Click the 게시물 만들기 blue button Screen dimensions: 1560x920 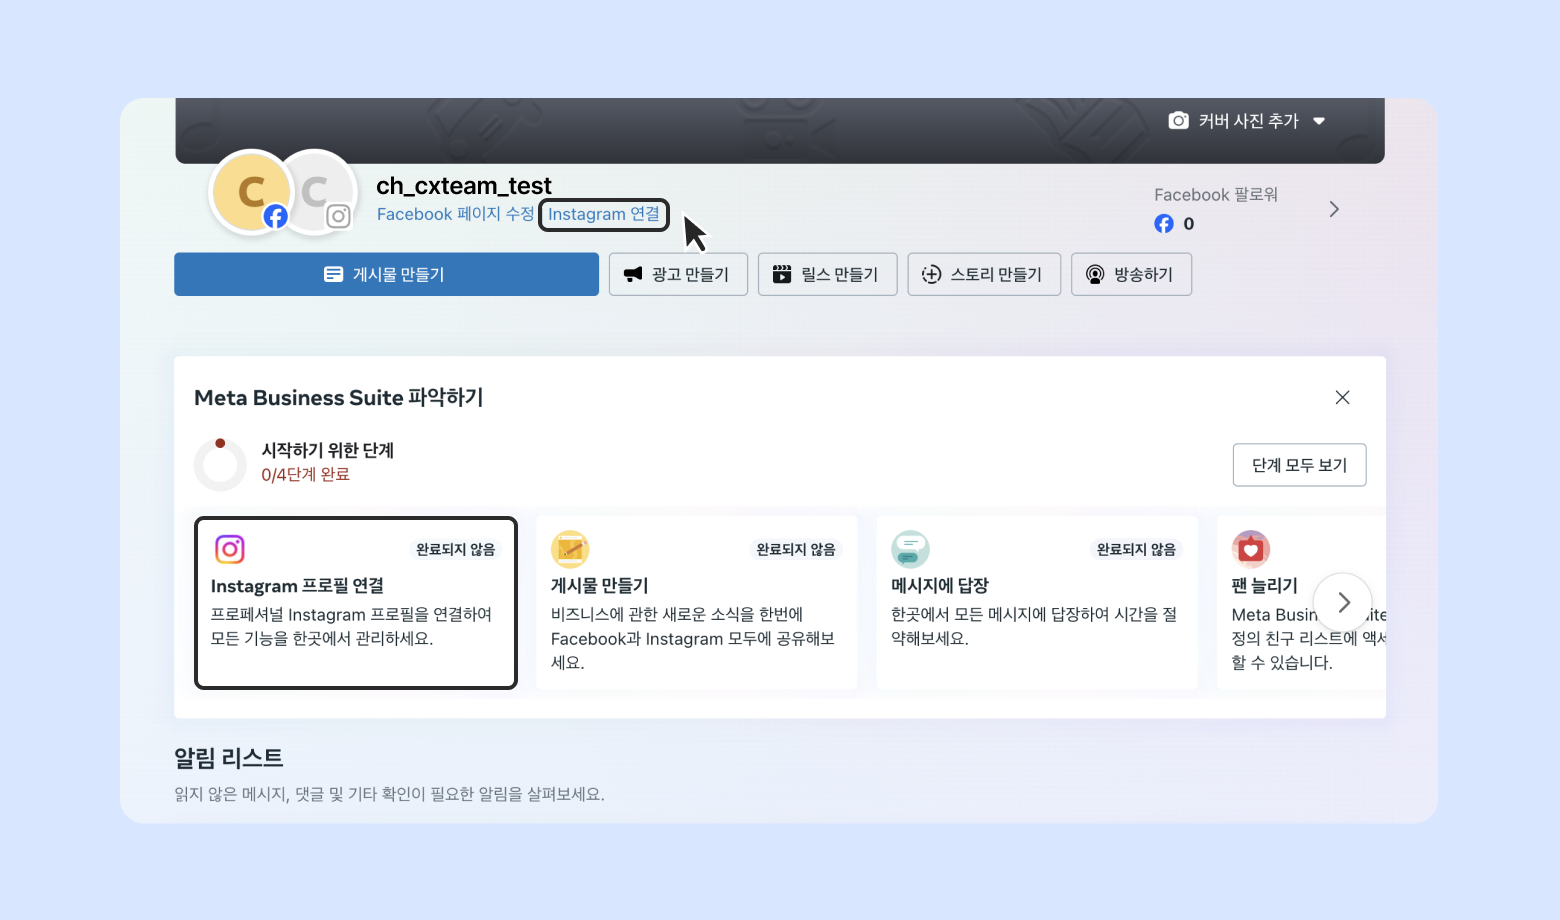pos(386,274)
